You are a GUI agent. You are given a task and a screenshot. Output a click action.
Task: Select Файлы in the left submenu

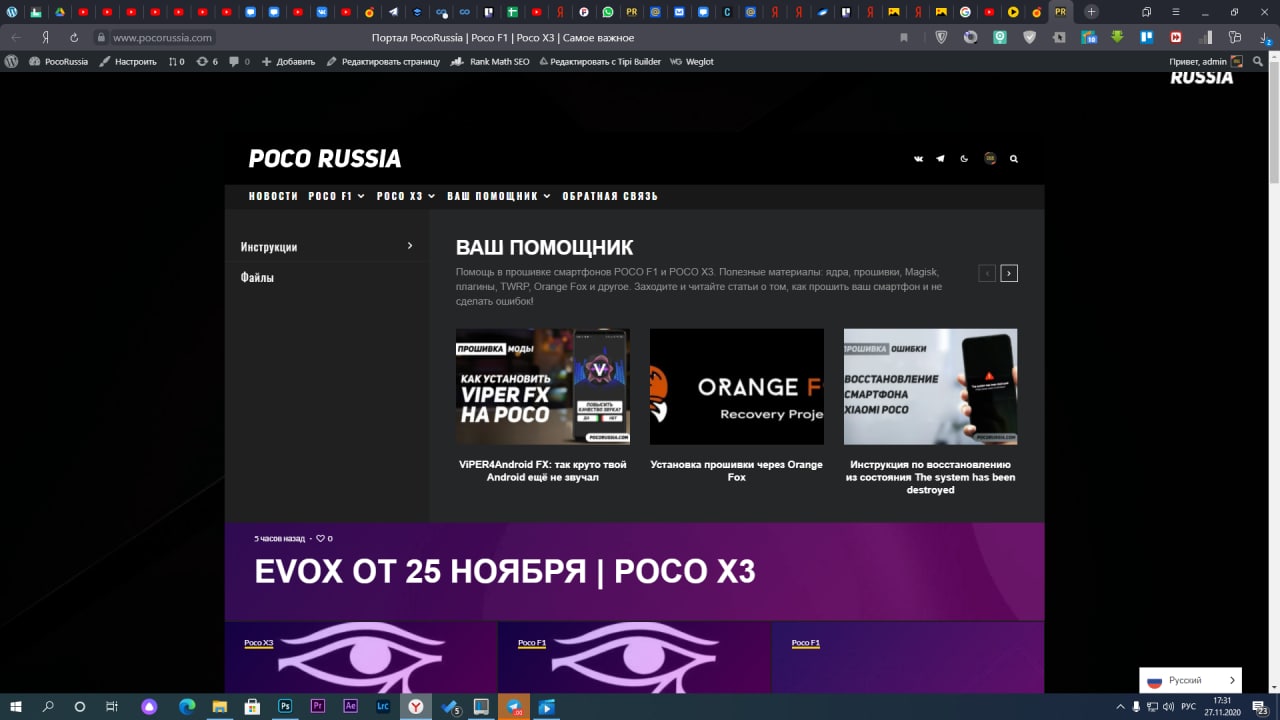(x=257, y=277)
